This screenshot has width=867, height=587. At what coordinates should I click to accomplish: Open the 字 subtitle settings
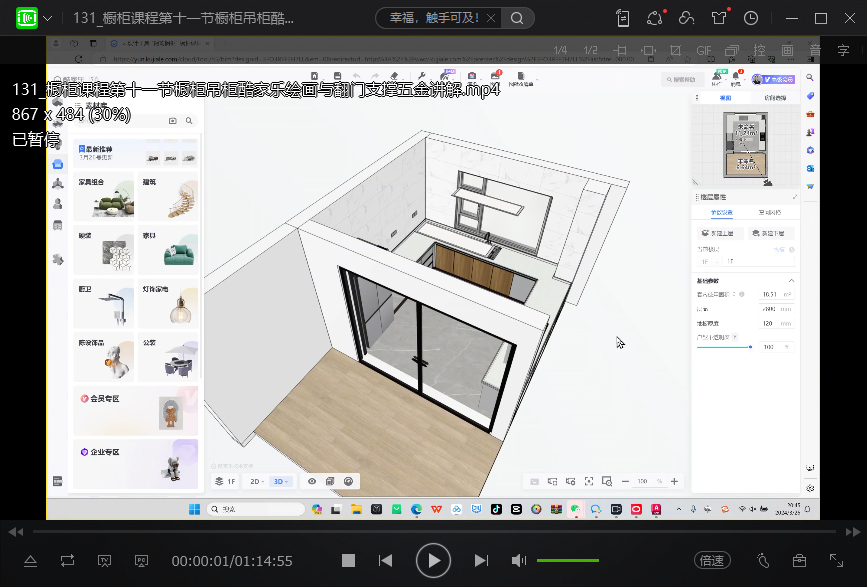(x=843, y=50)
